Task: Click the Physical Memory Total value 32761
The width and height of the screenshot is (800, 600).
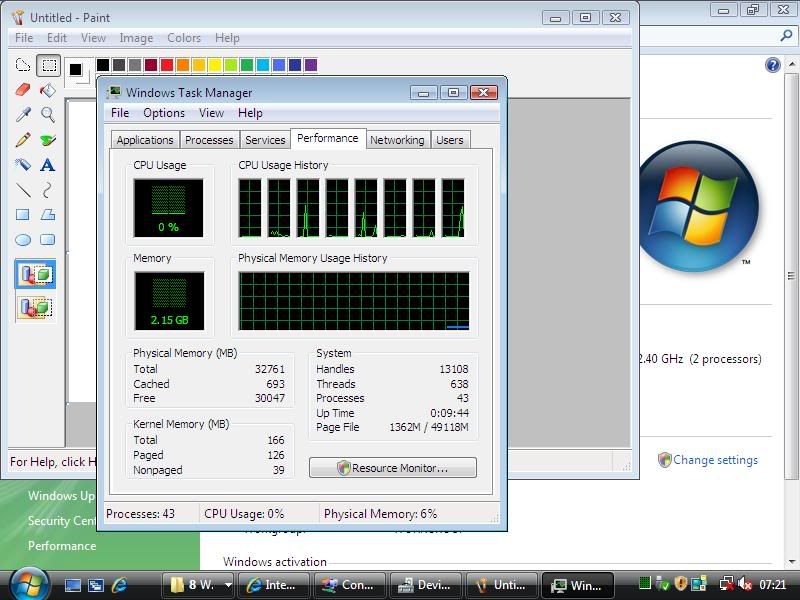Action: (270, 369)
